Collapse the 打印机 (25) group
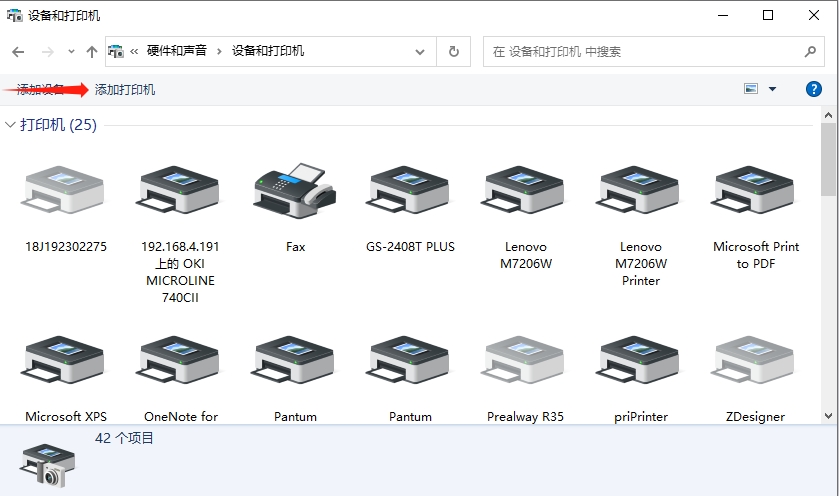The width and height of the screenshot is (839, 496). 10,125
